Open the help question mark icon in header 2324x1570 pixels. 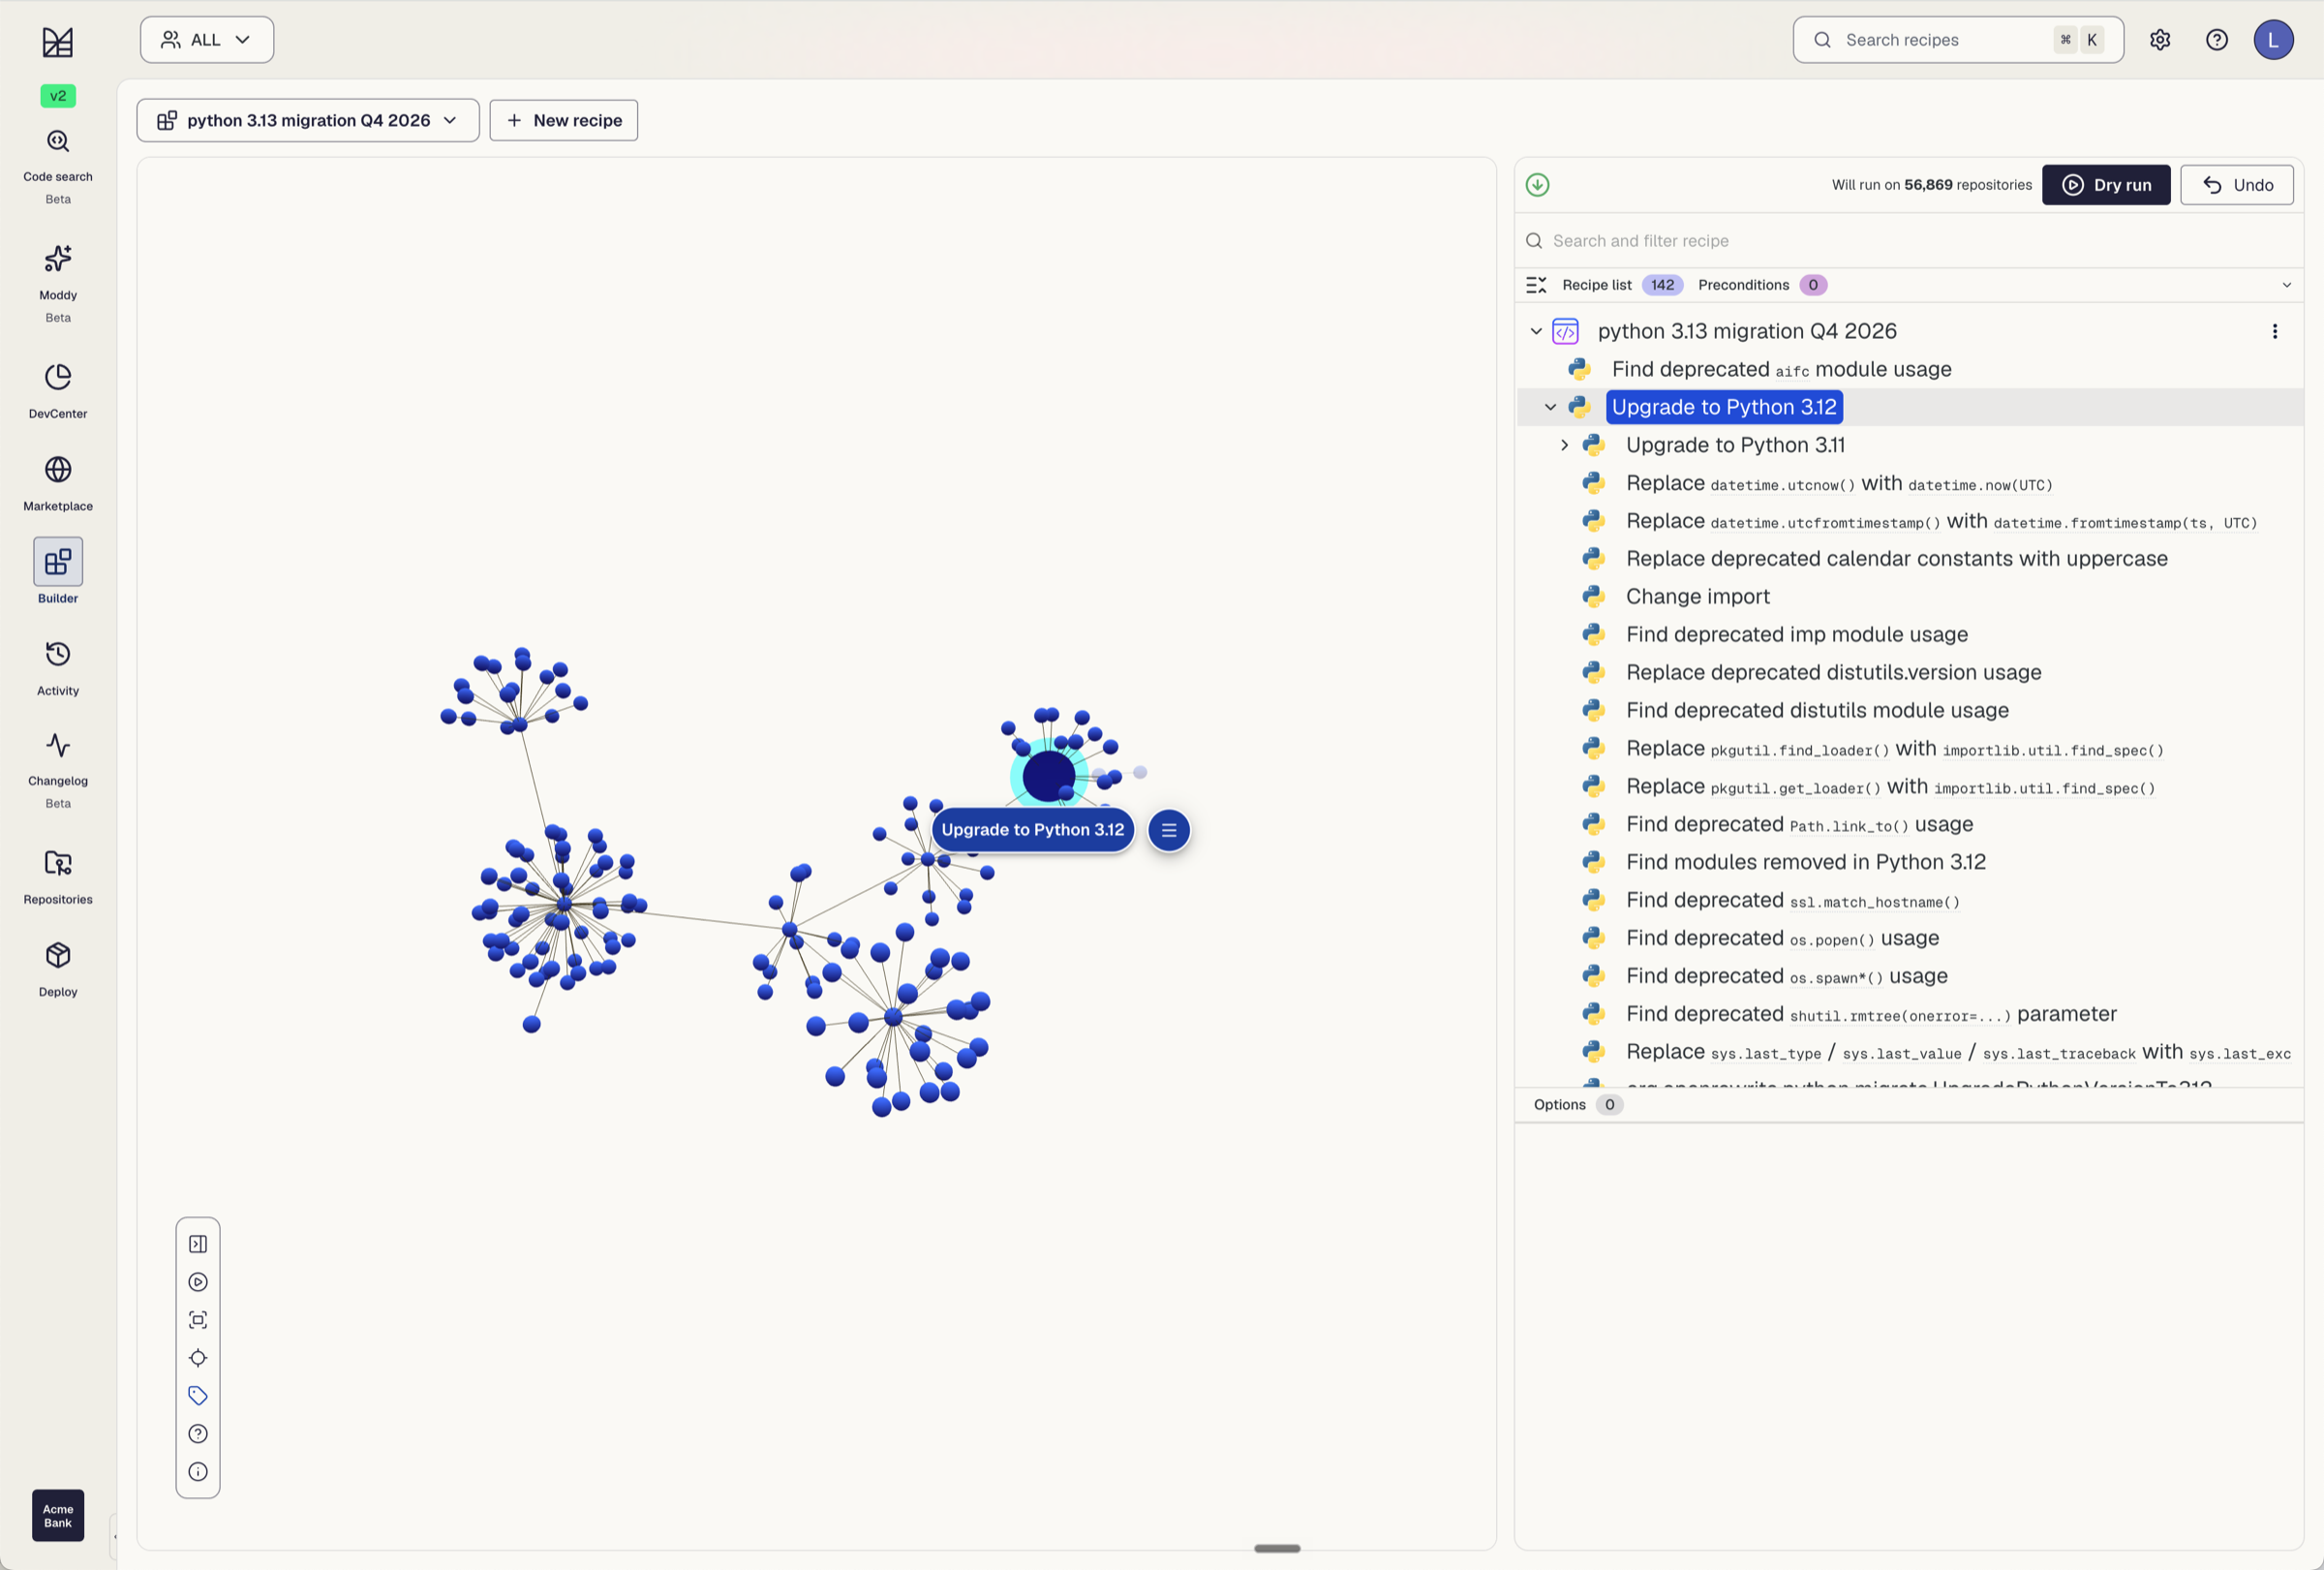(2217, 40)
